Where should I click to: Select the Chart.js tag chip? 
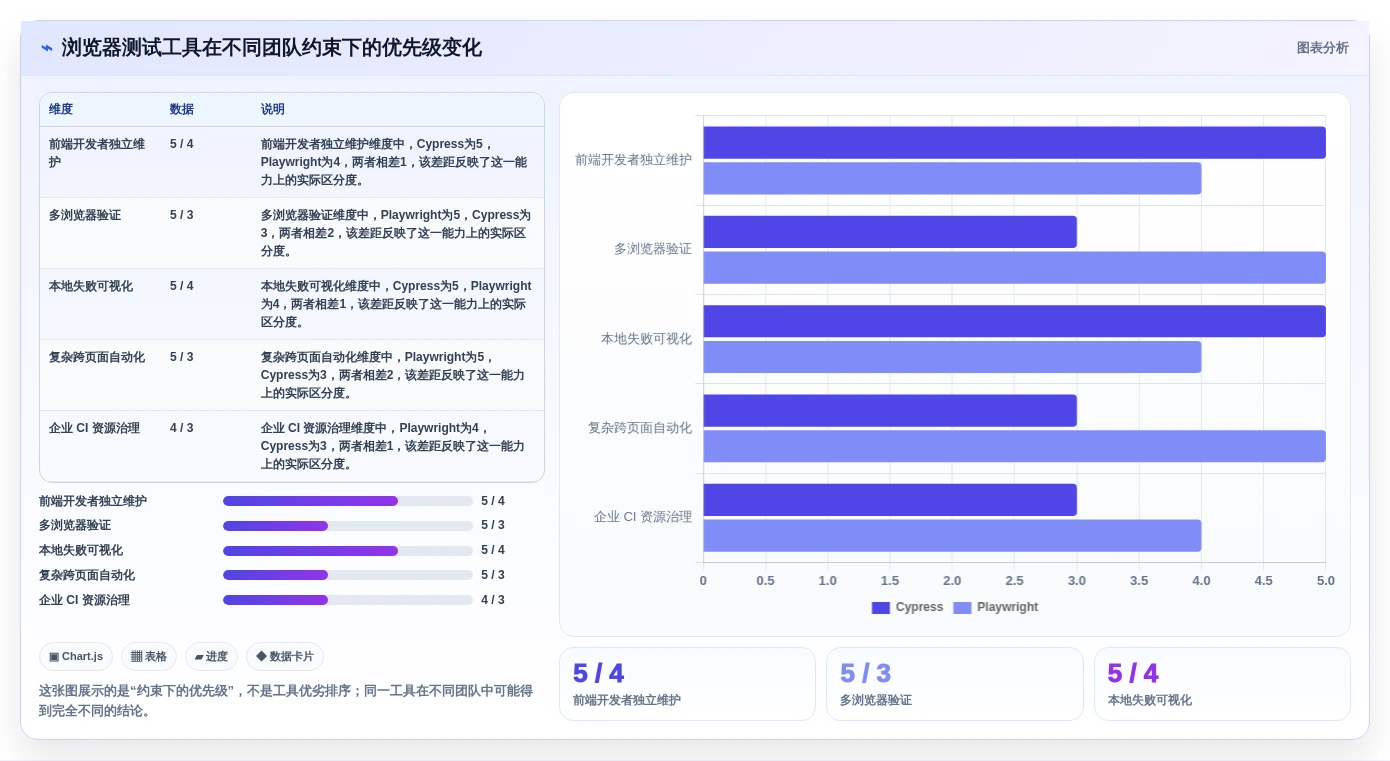tap(76, 657)
